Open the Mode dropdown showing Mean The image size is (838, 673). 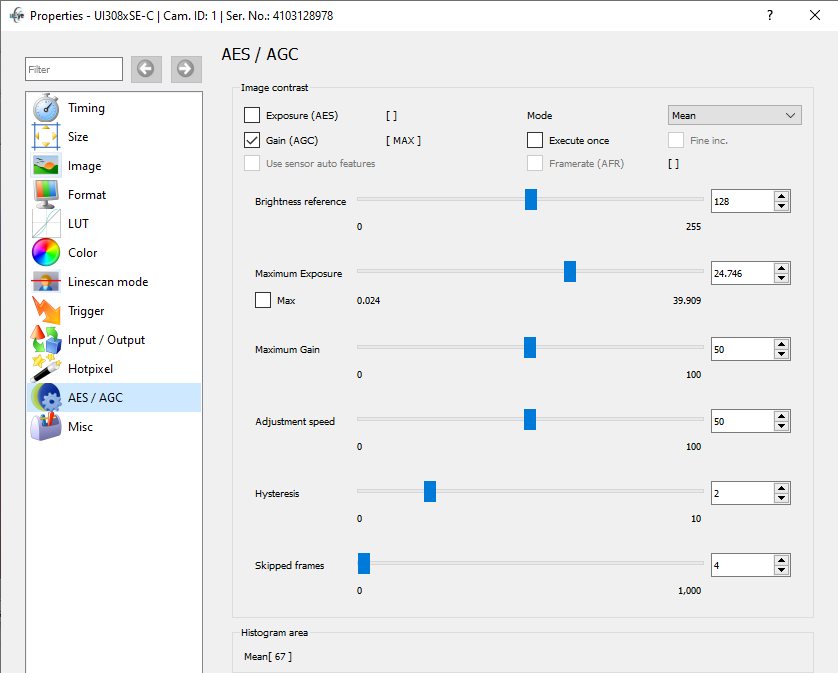[x=734, y=115]
